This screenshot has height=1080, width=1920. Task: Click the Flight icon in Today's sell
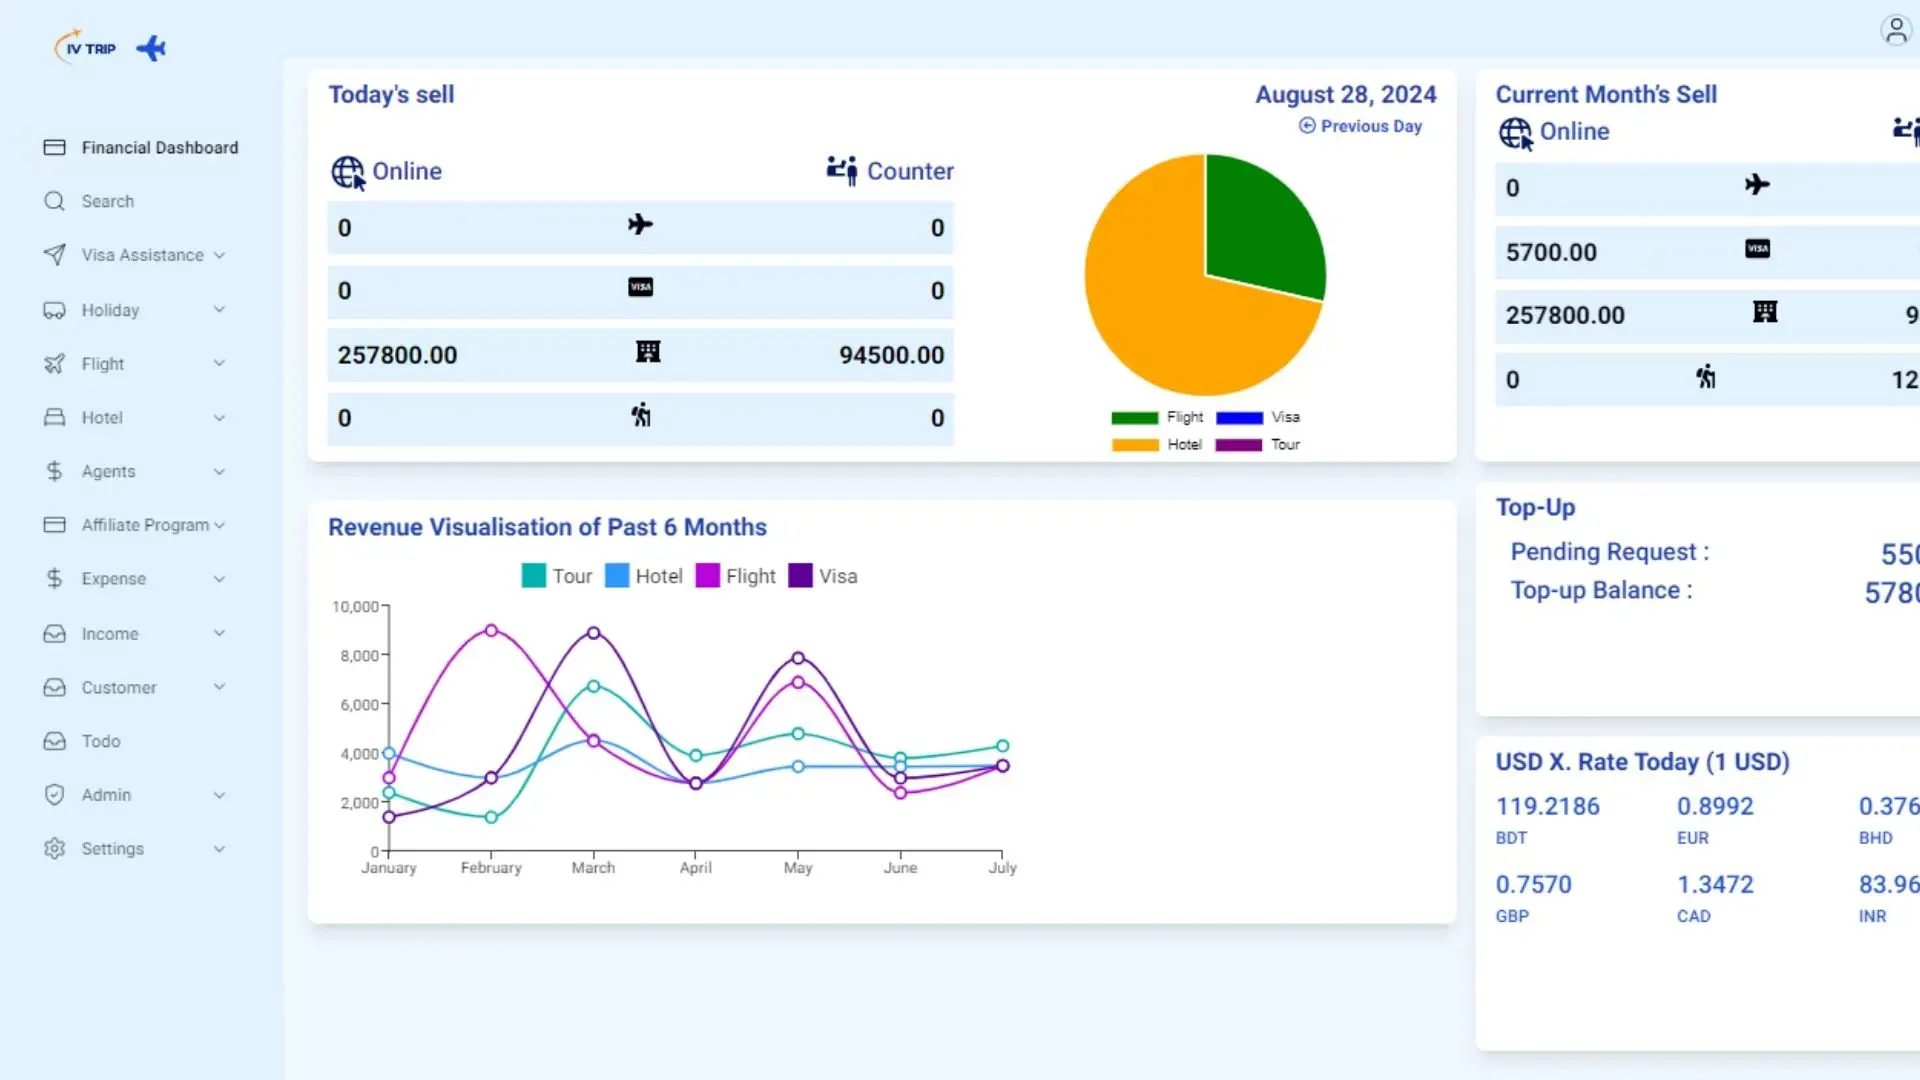pos(641,223)
